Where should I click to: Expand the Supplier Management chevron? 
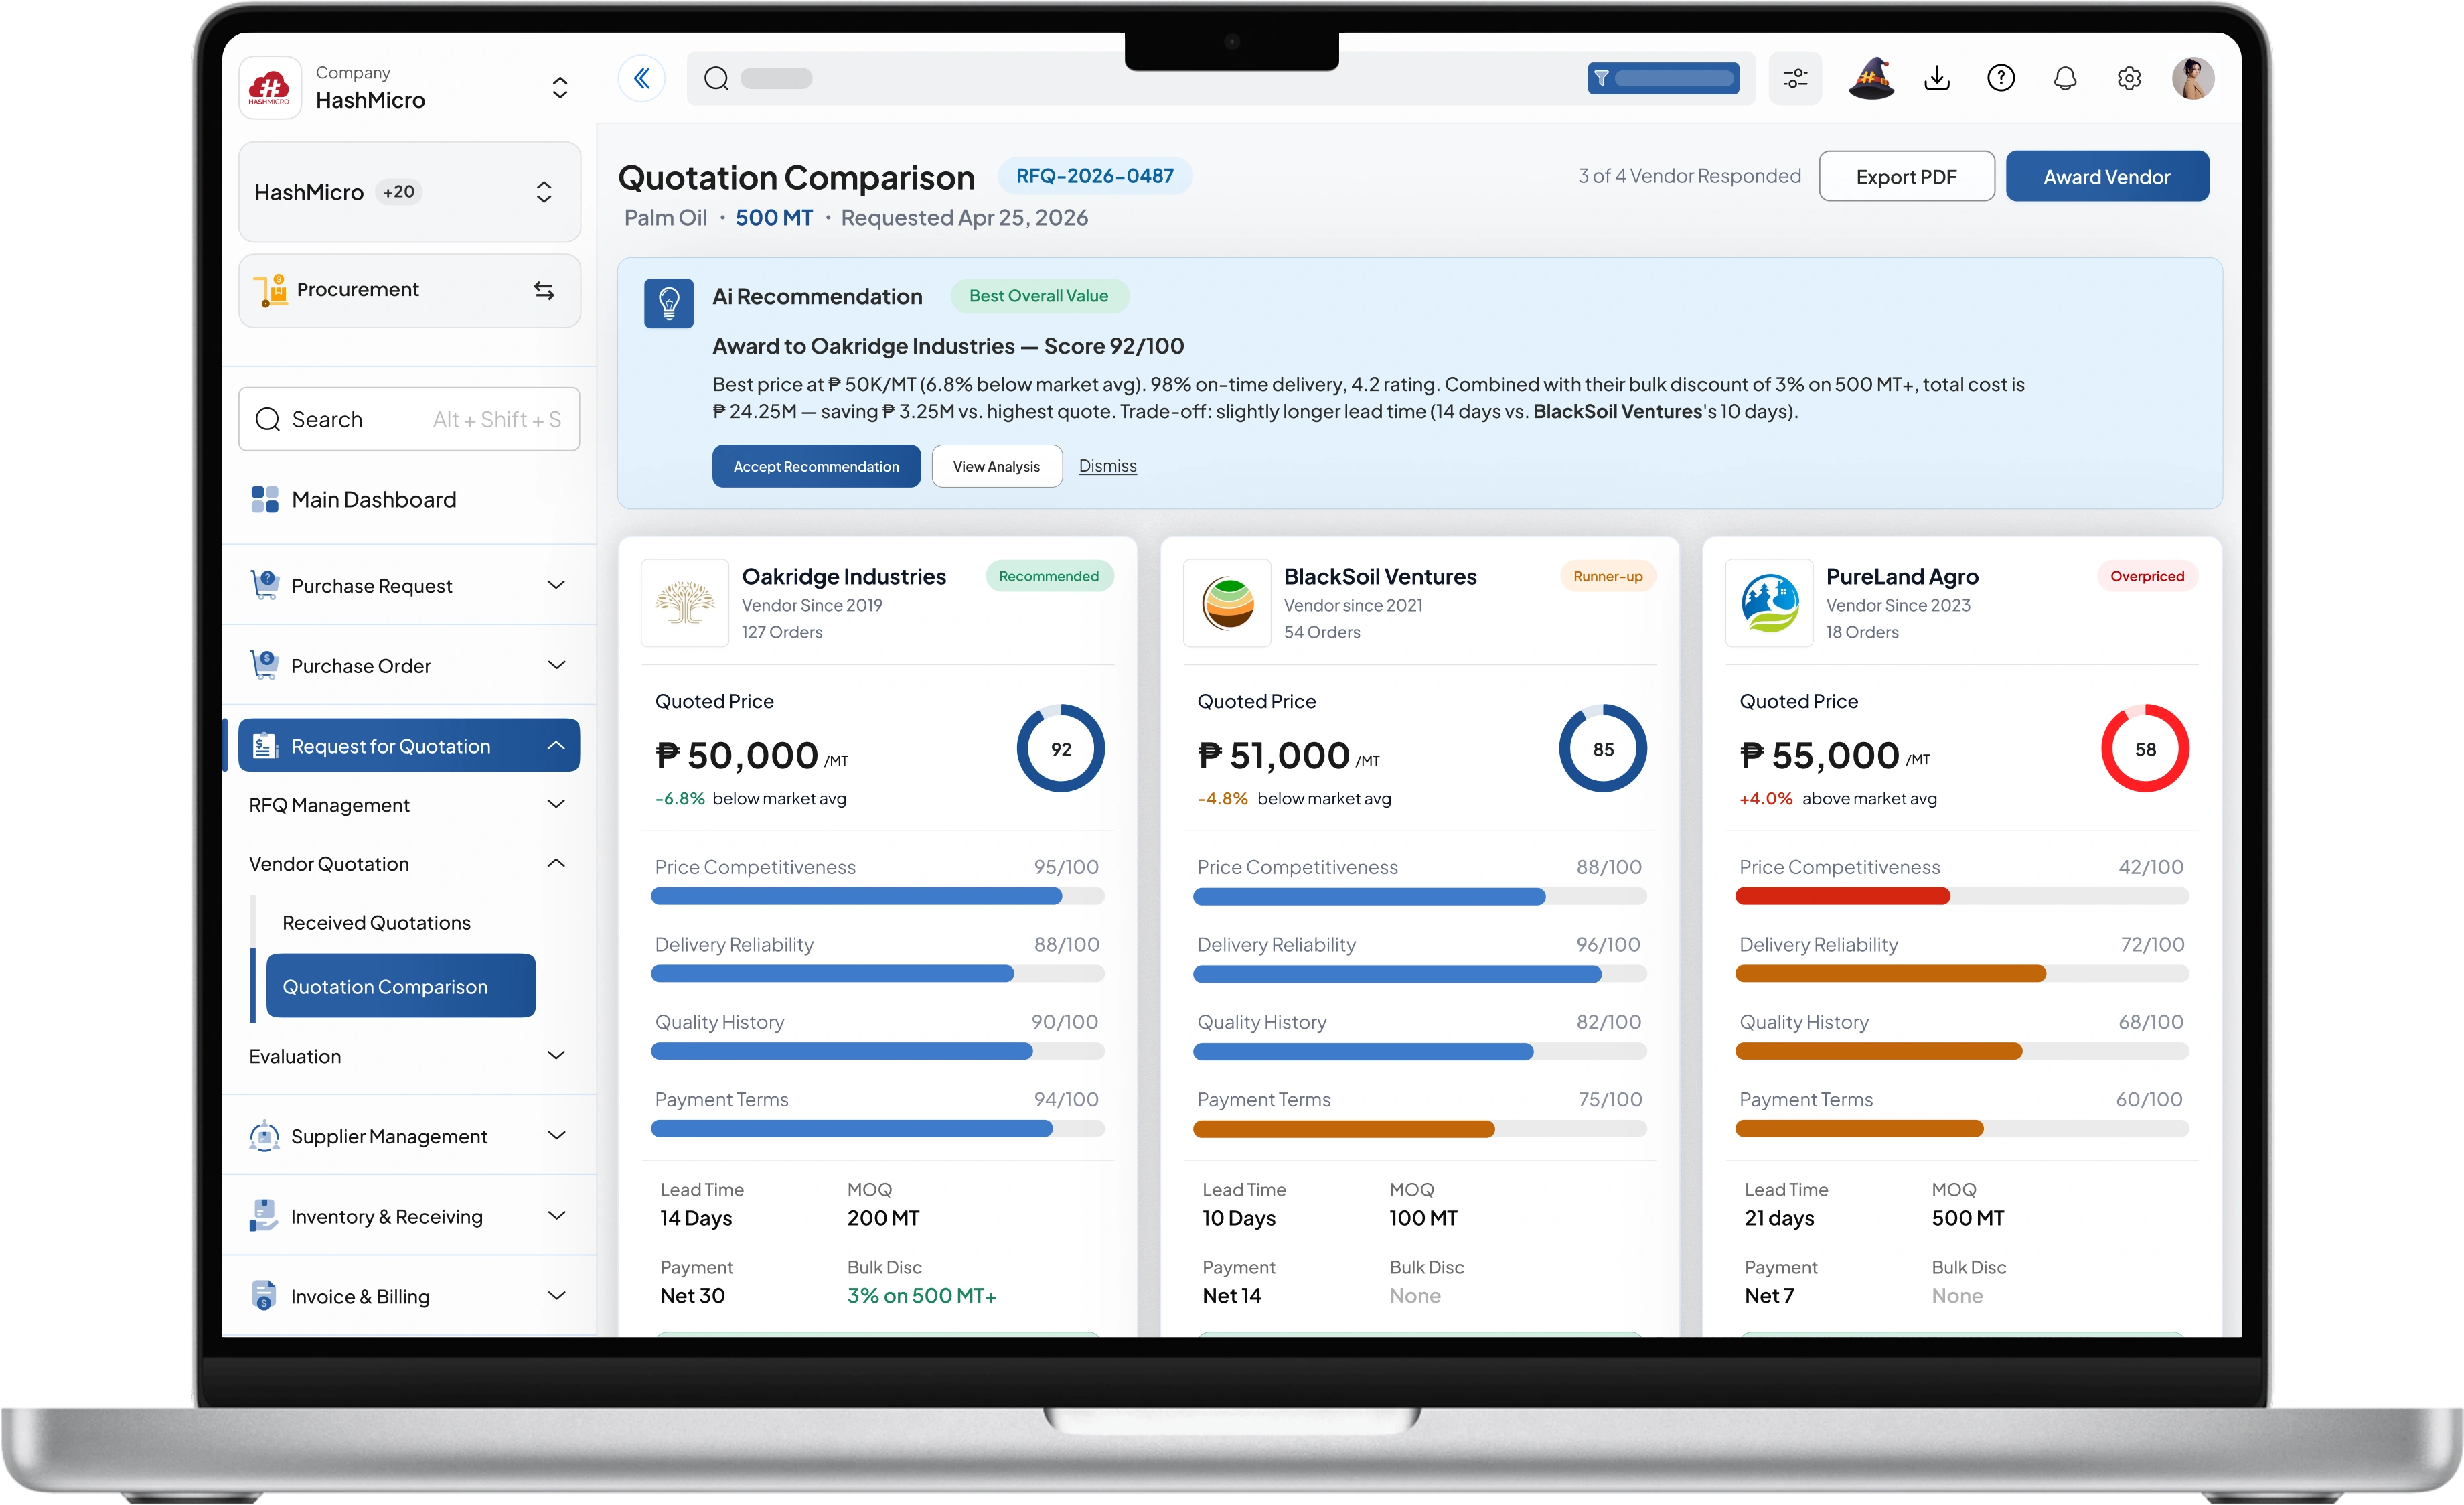click(556, 1135)
